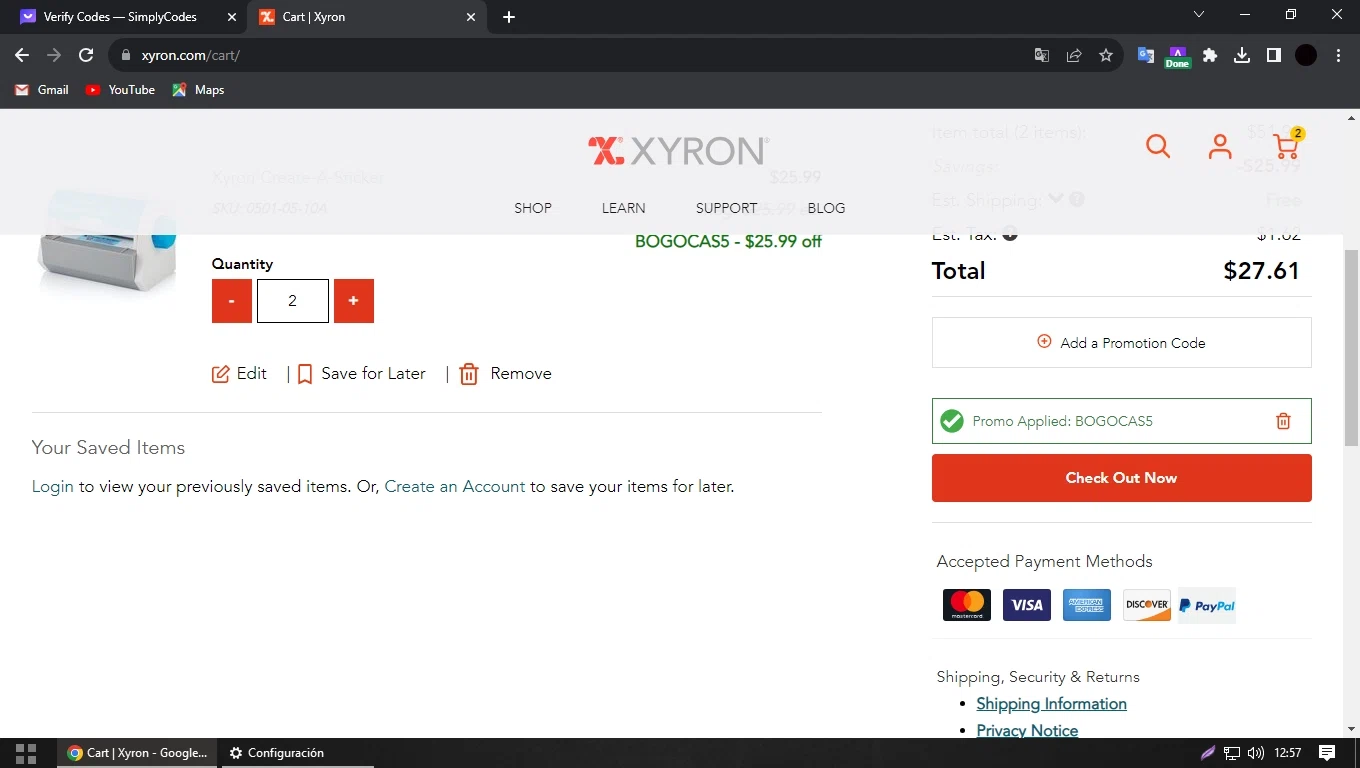Save the item for later
The image size is (1360, 768).
tap(361, 374)
